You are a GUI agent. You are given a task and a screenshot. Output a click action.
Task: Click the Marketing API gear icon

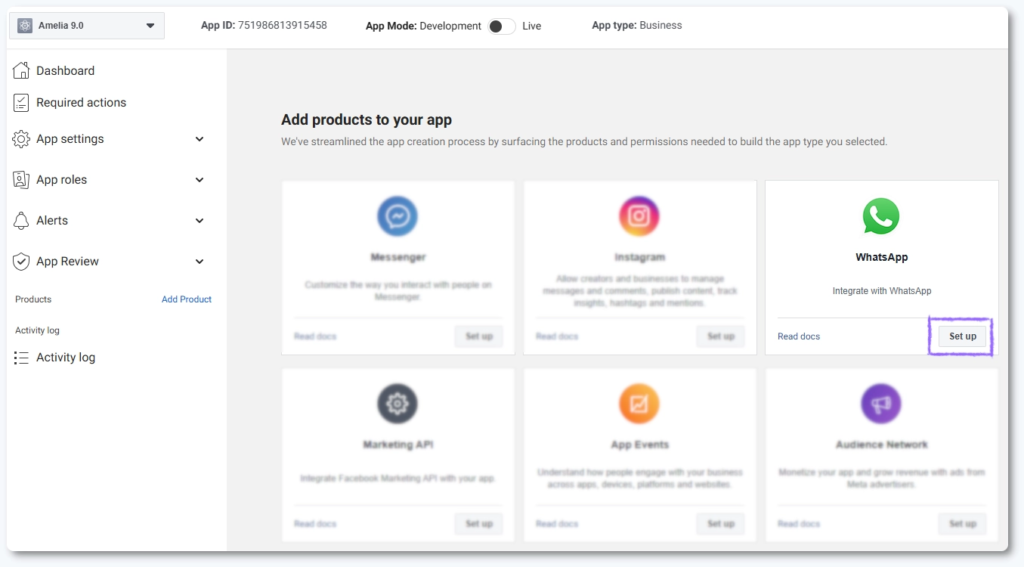[397, 404]
